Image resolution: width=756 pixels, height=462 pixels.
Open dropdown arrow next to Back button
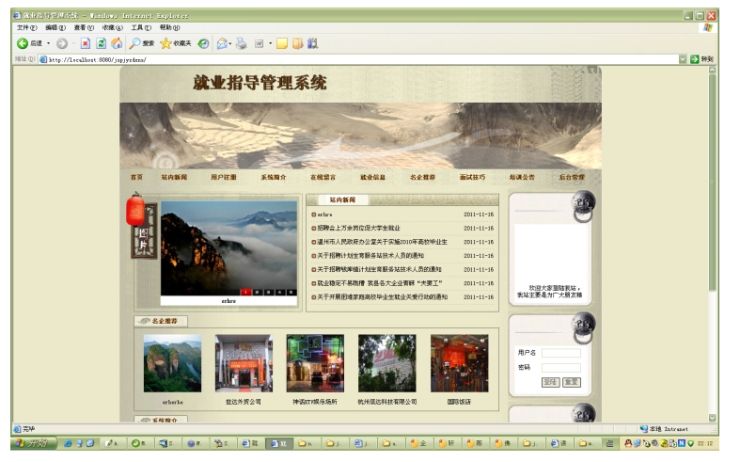point(48,43)
